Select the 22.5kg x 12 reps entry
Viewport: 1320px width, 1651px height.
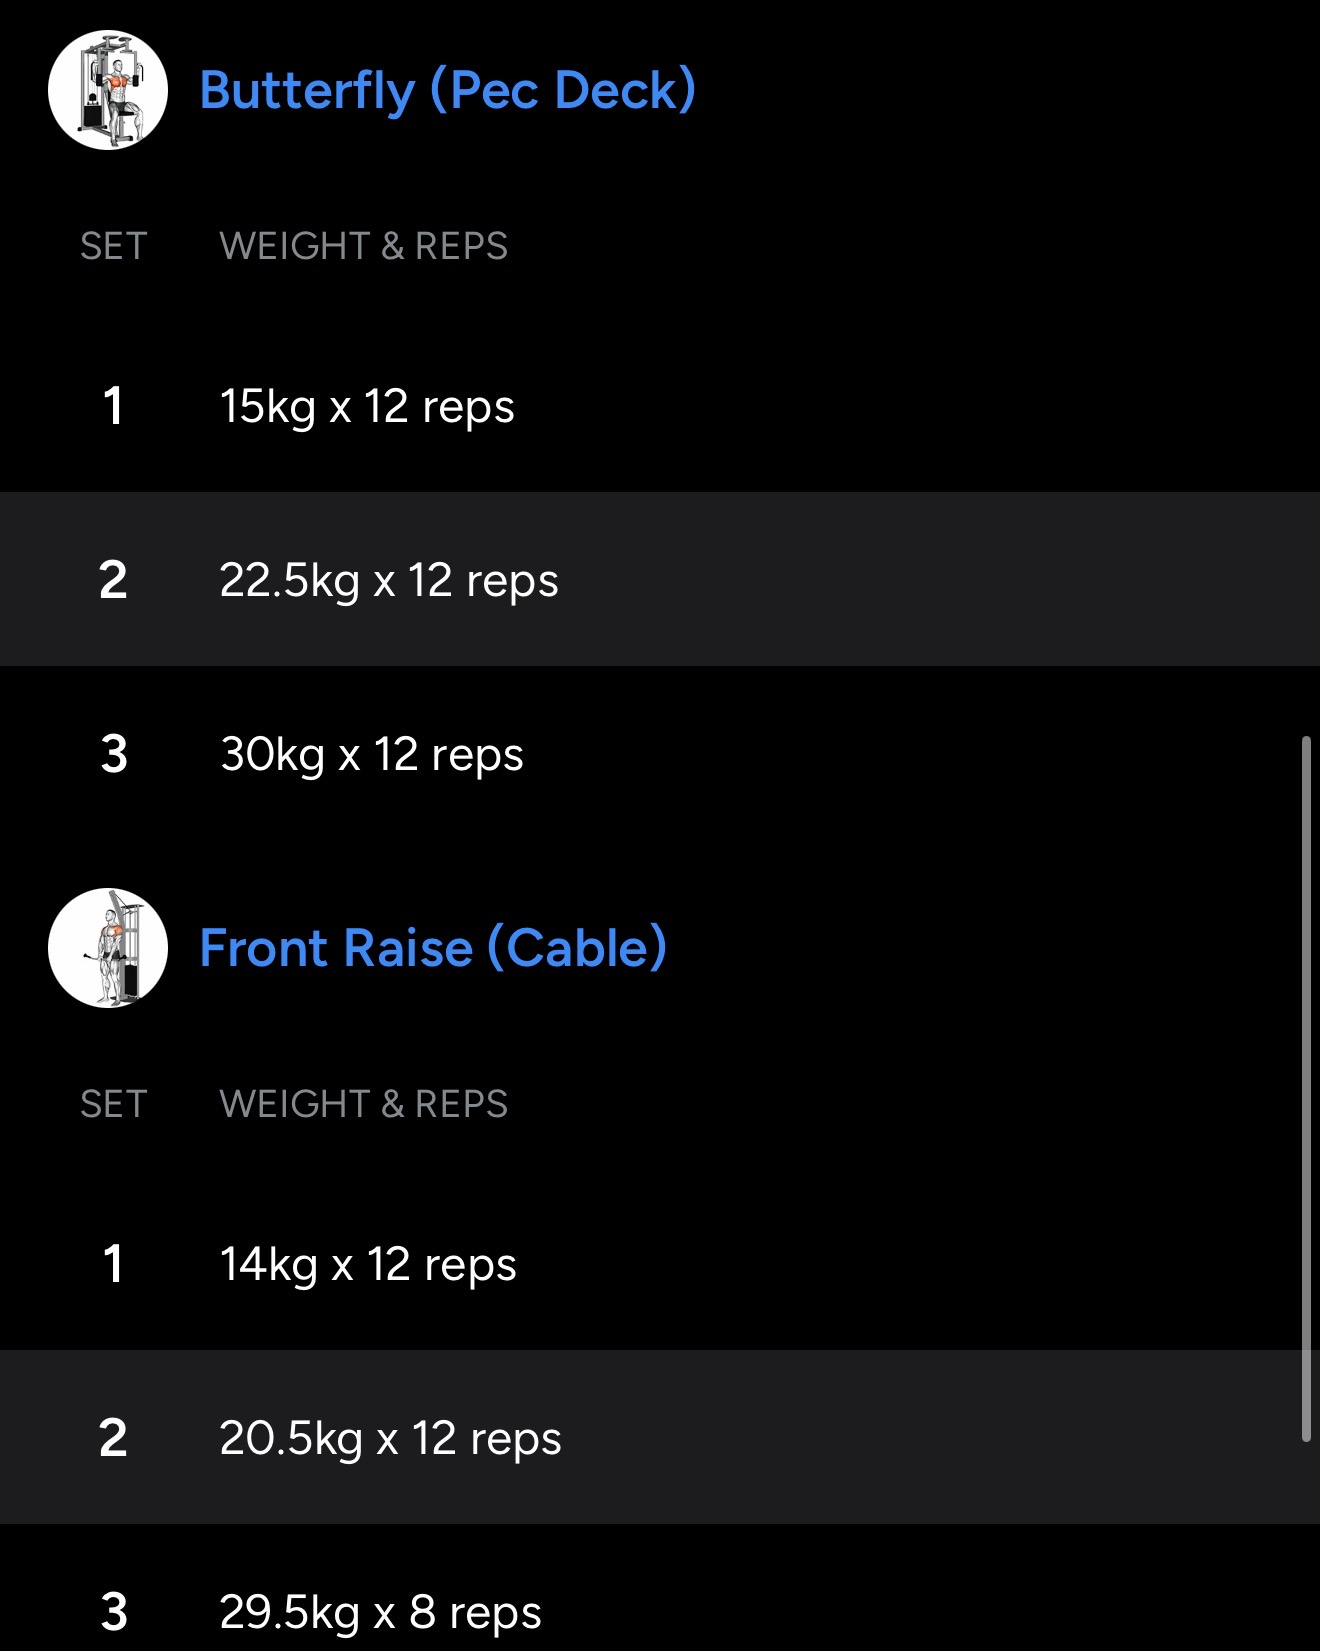coord(389,580)
